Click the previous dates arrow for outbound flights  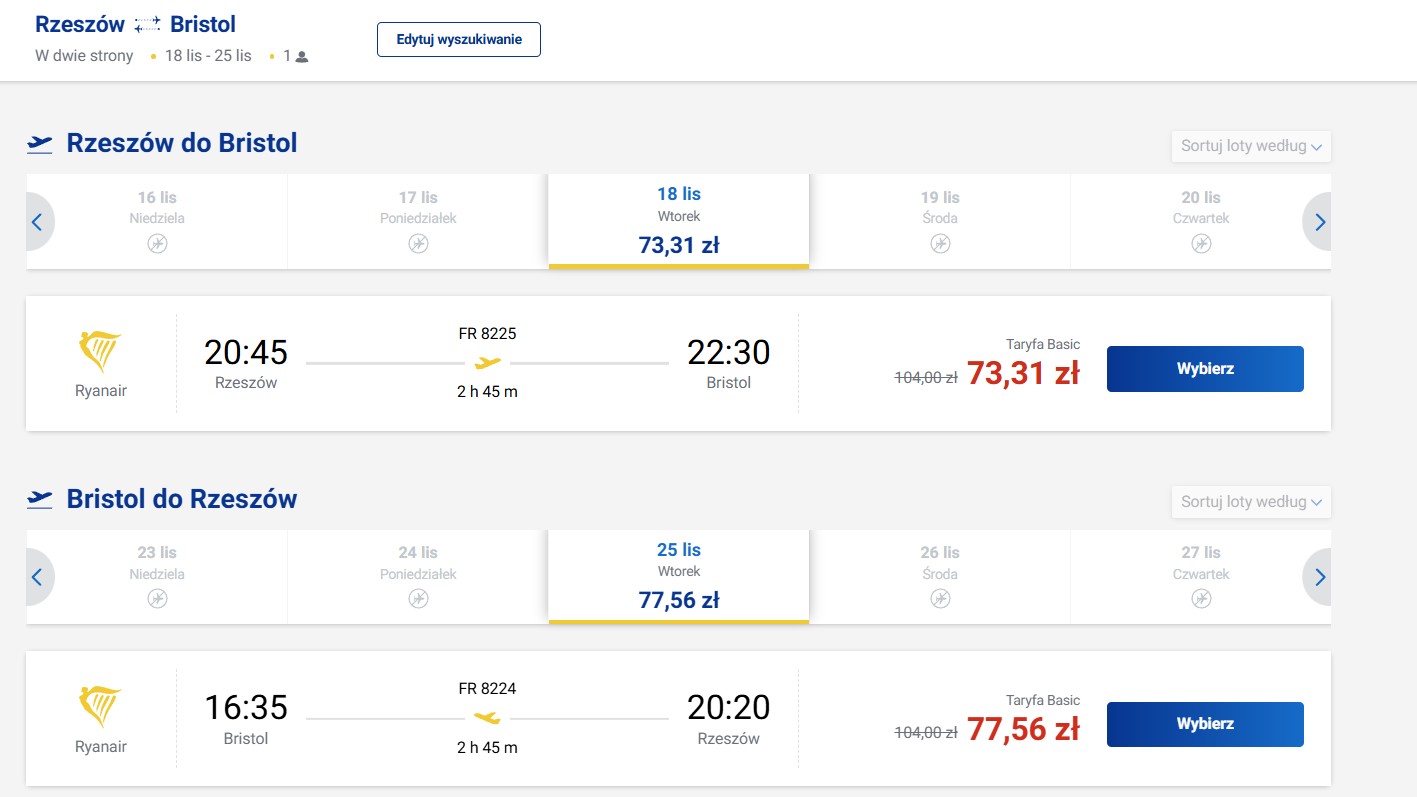click(38, 222)
